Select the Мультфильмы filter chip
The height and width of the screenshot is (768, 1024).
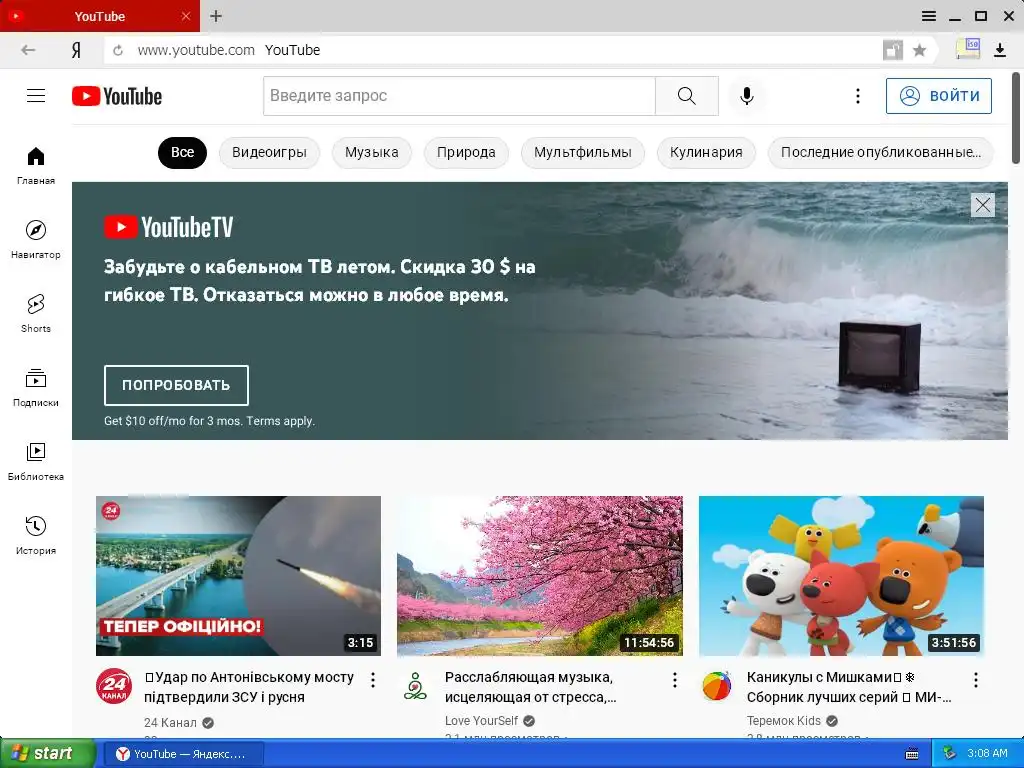(583, 153)
